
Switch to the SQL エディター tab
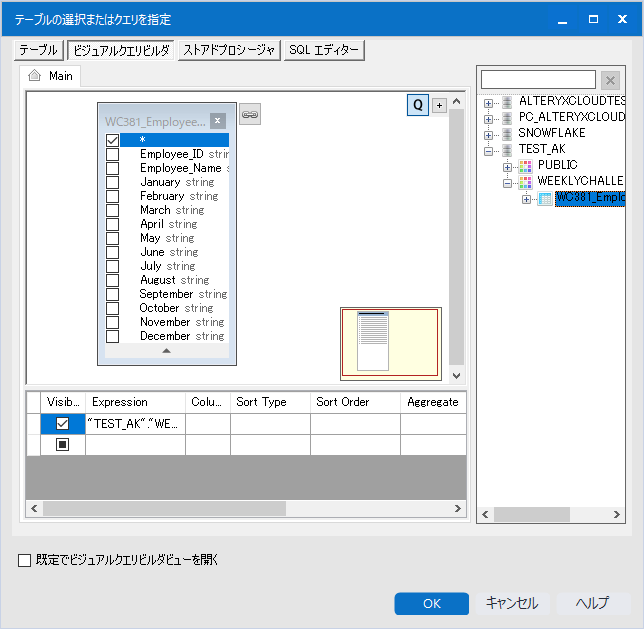click(x=324, y=50)
